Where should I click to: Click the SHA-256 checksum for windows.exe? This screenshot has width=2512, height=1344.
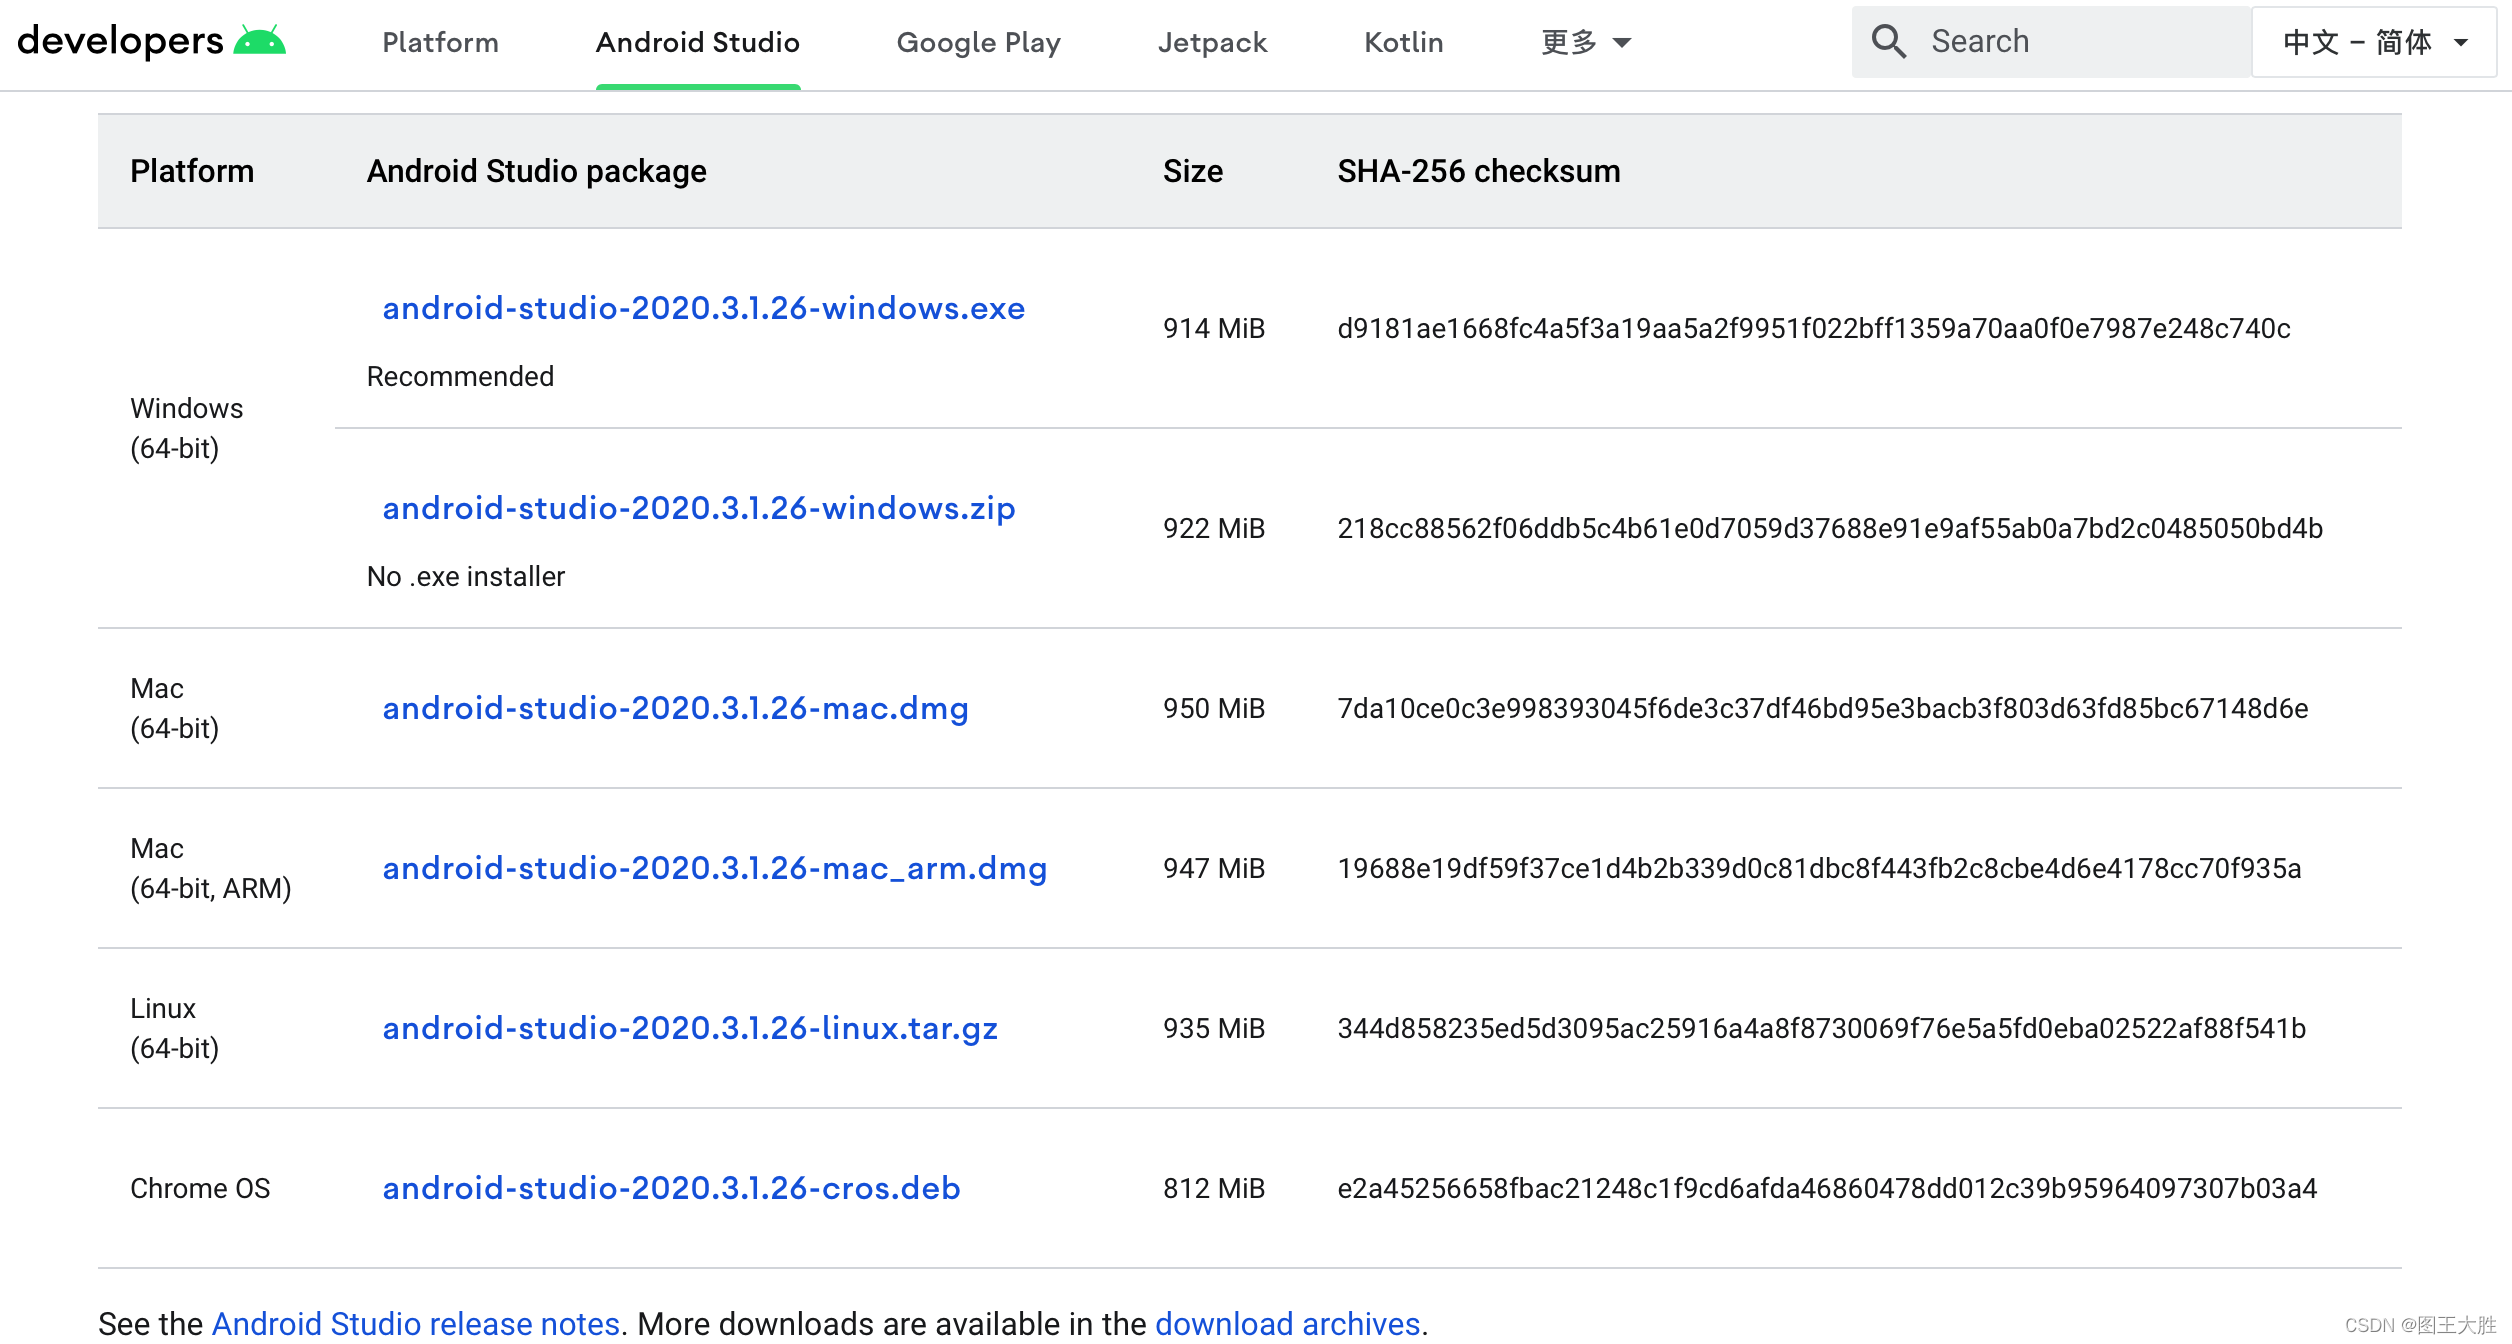1813,328
